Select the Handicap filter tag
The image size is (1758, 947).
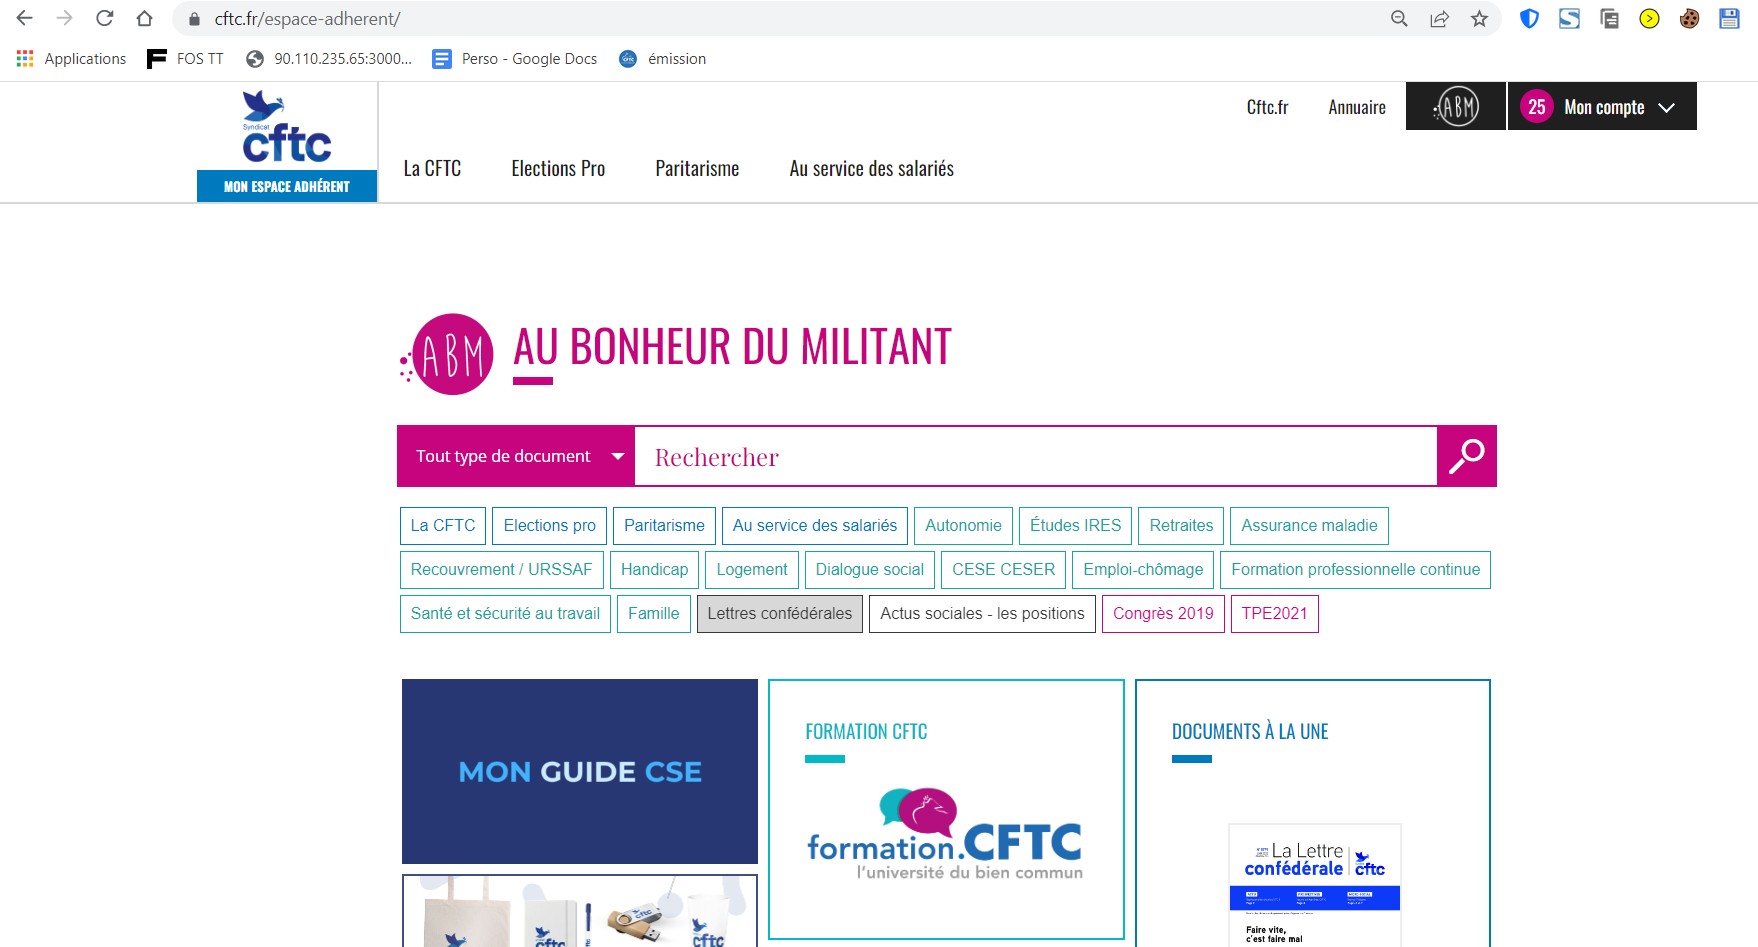[x=654, y=570]
